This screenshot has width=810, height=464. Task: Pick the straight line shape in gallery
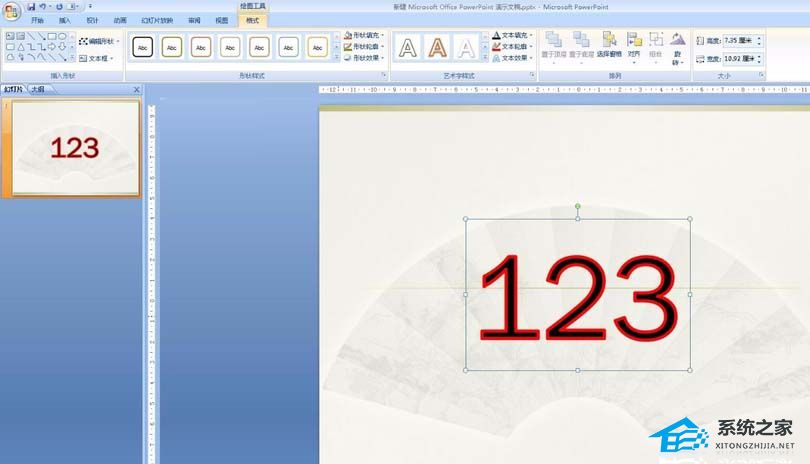(32, 36)
